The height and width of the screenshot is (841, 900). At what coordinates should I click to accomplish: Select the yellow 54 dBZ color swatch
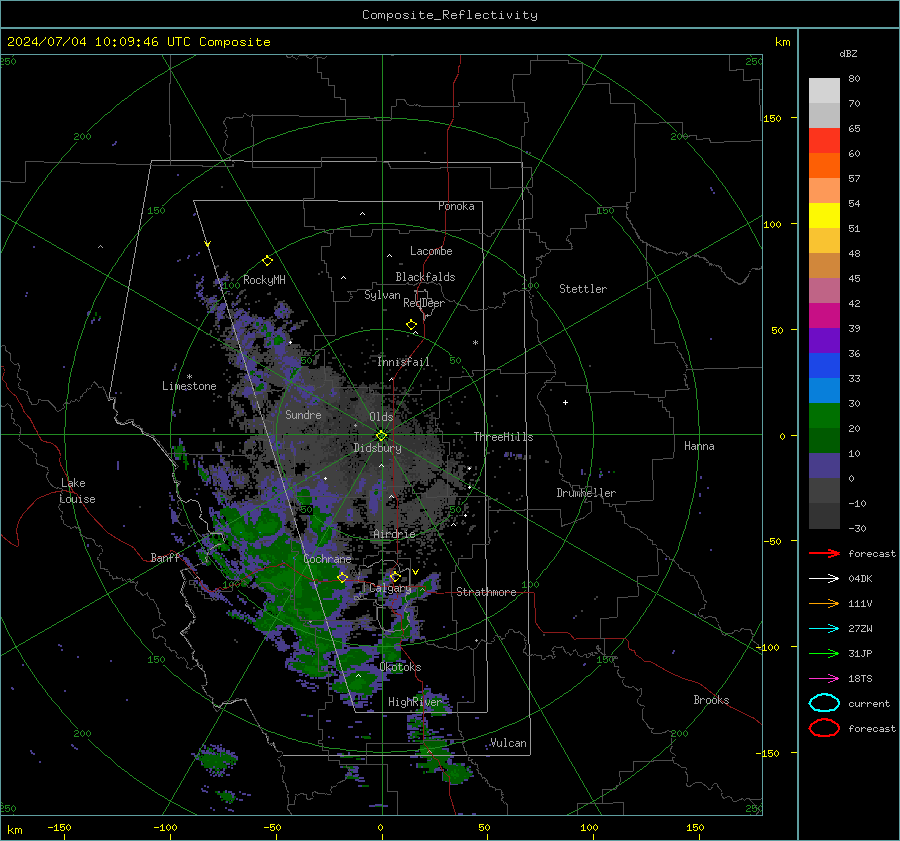(824, 215)
